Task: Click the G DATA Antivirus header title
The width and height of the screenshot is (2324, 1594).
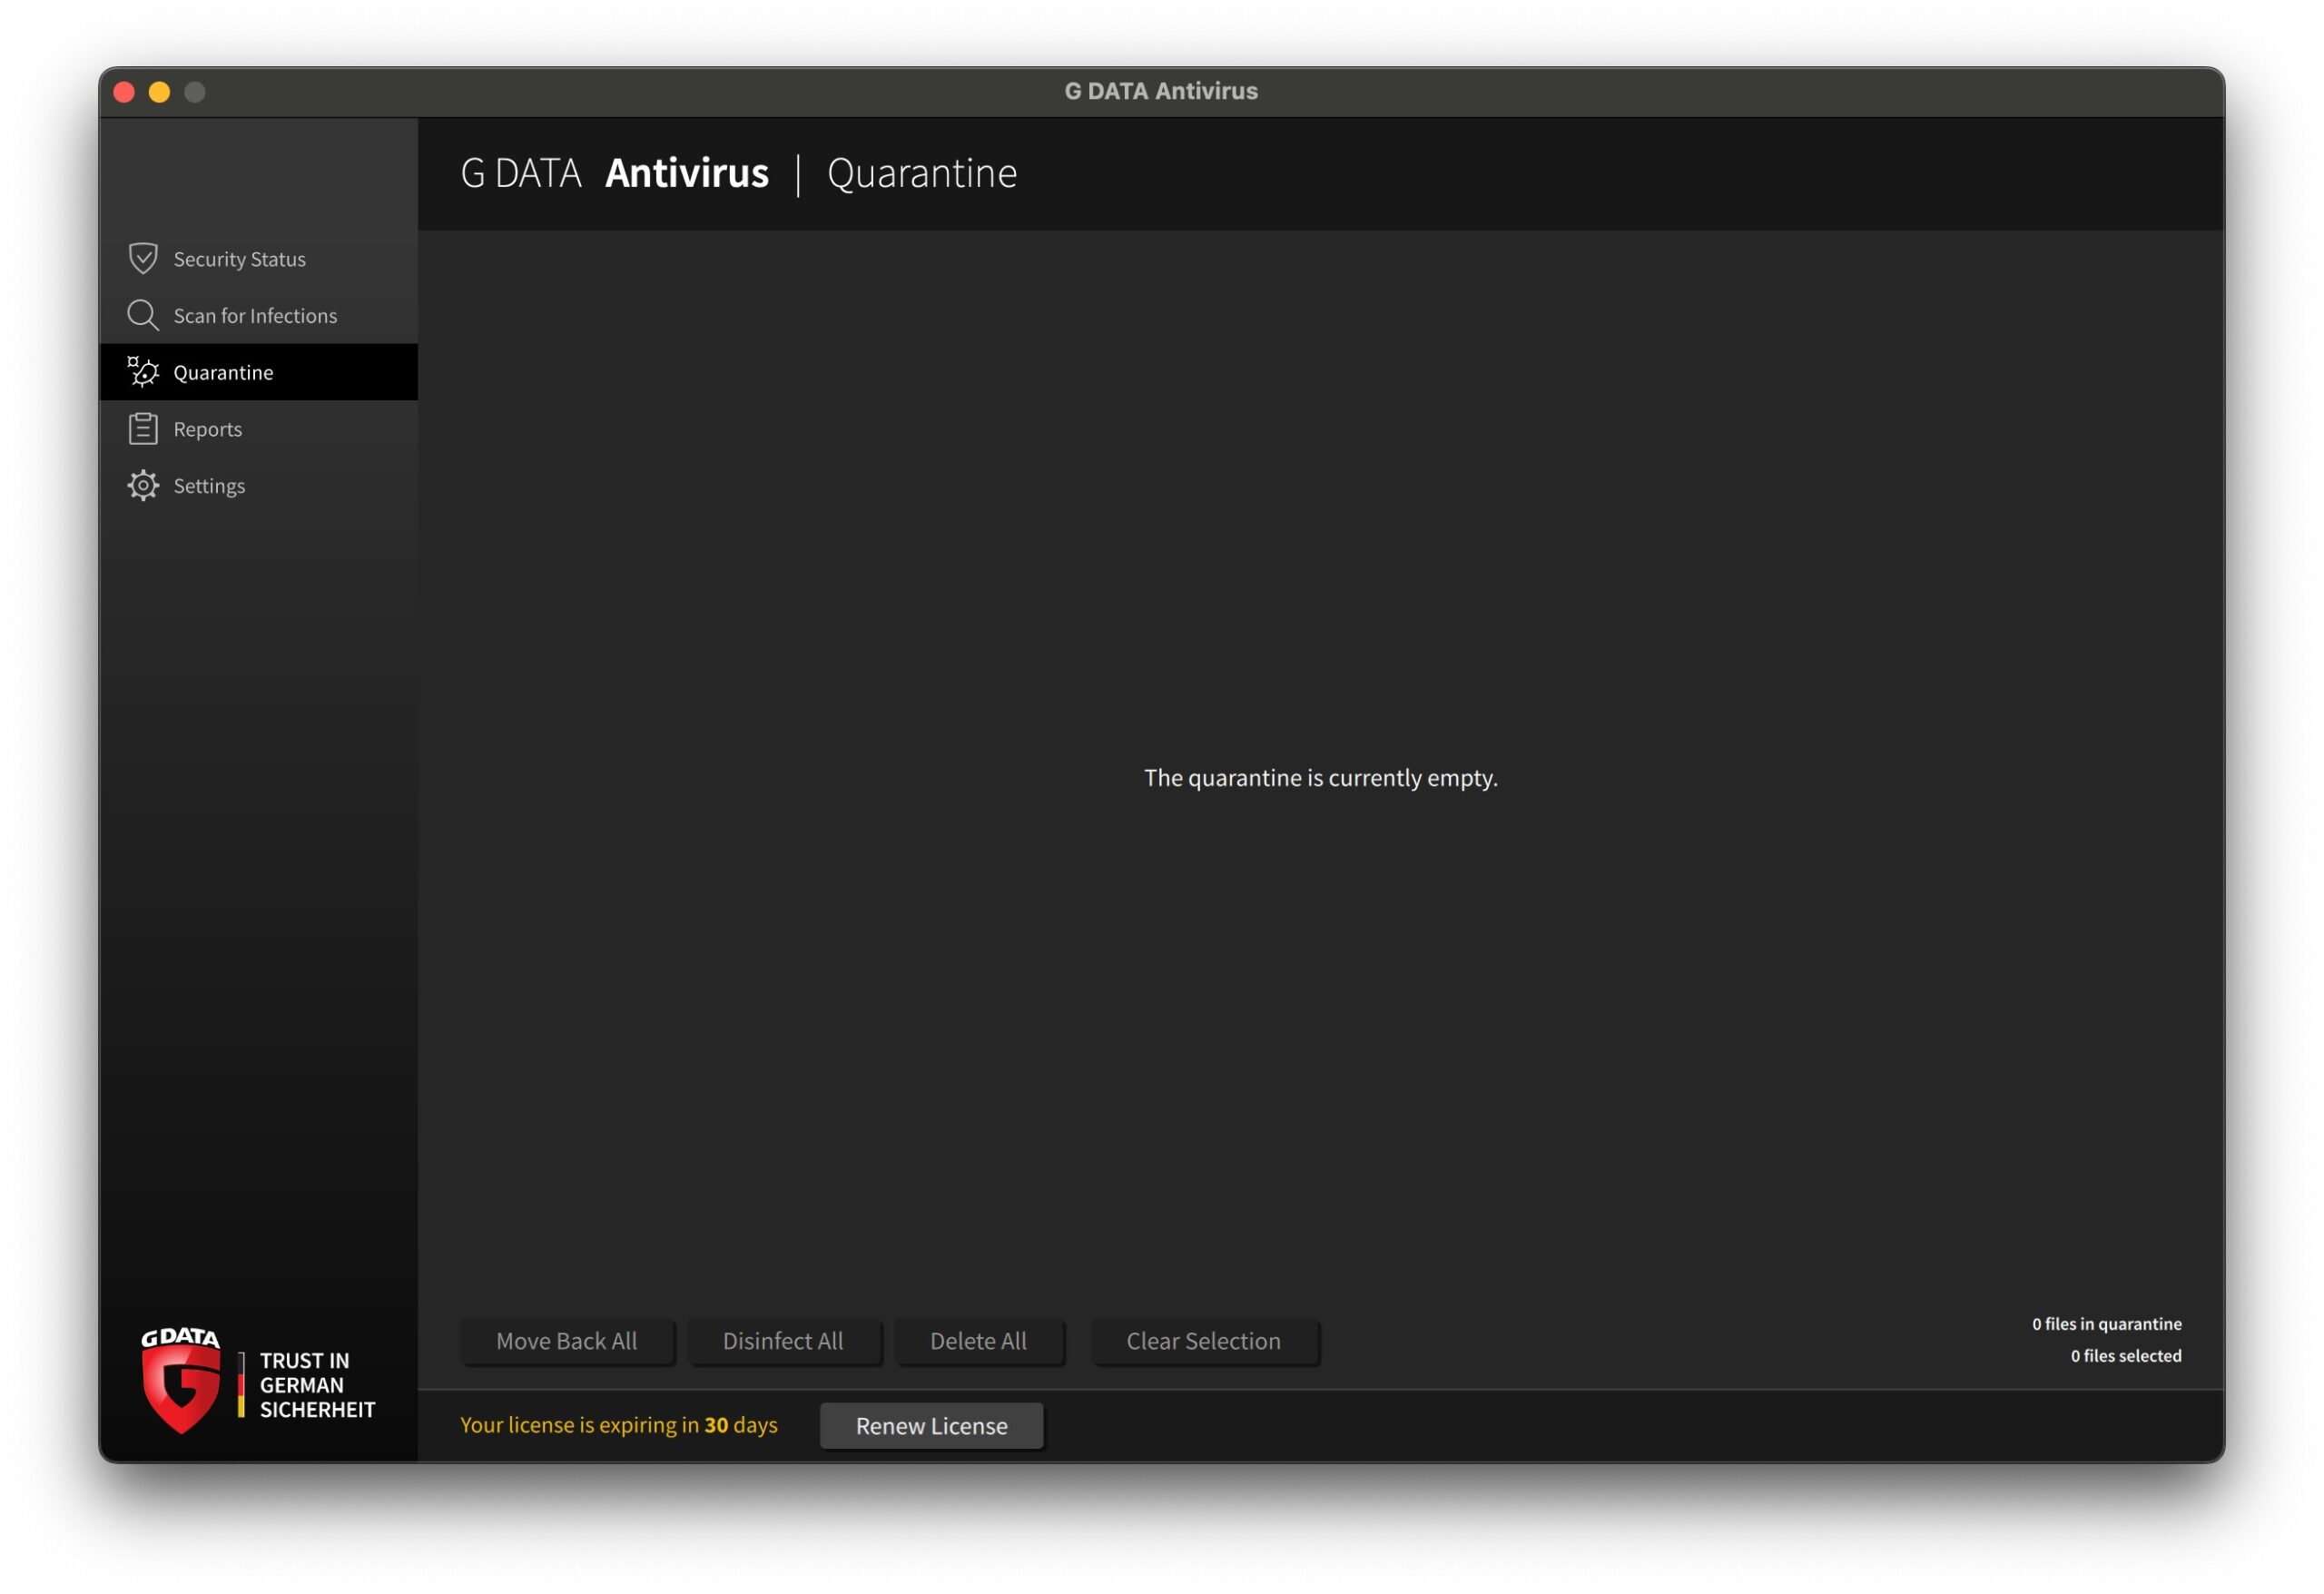Action: [x=615, y=174]
